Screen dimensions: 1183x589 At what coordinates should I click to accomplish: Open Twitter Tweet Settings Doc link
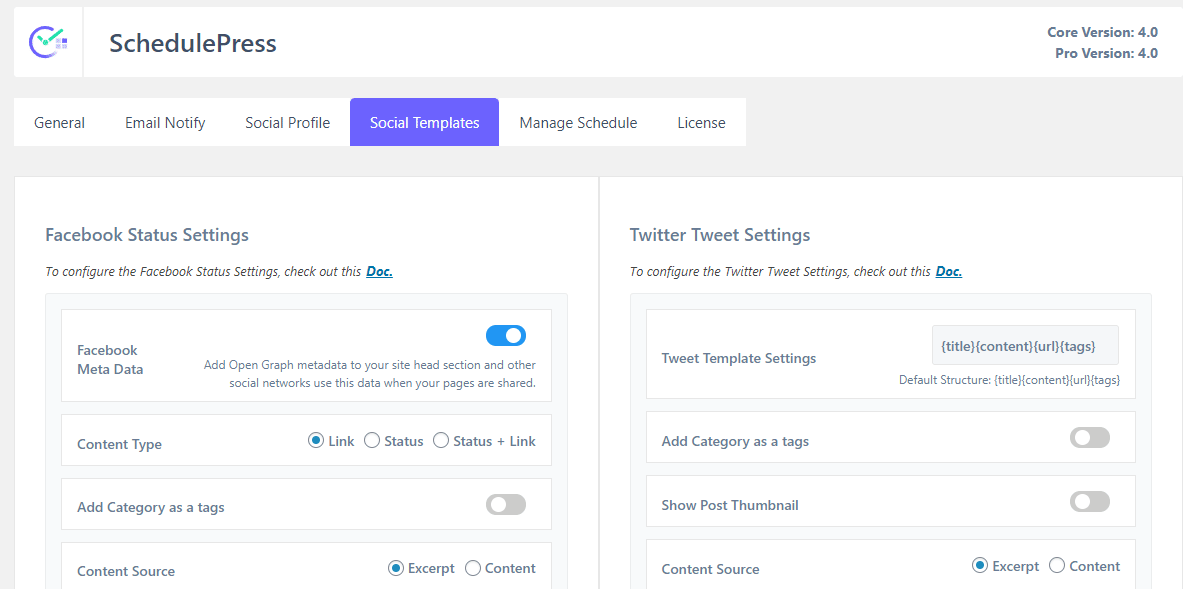pyautogui.click(x=949, y=271)
